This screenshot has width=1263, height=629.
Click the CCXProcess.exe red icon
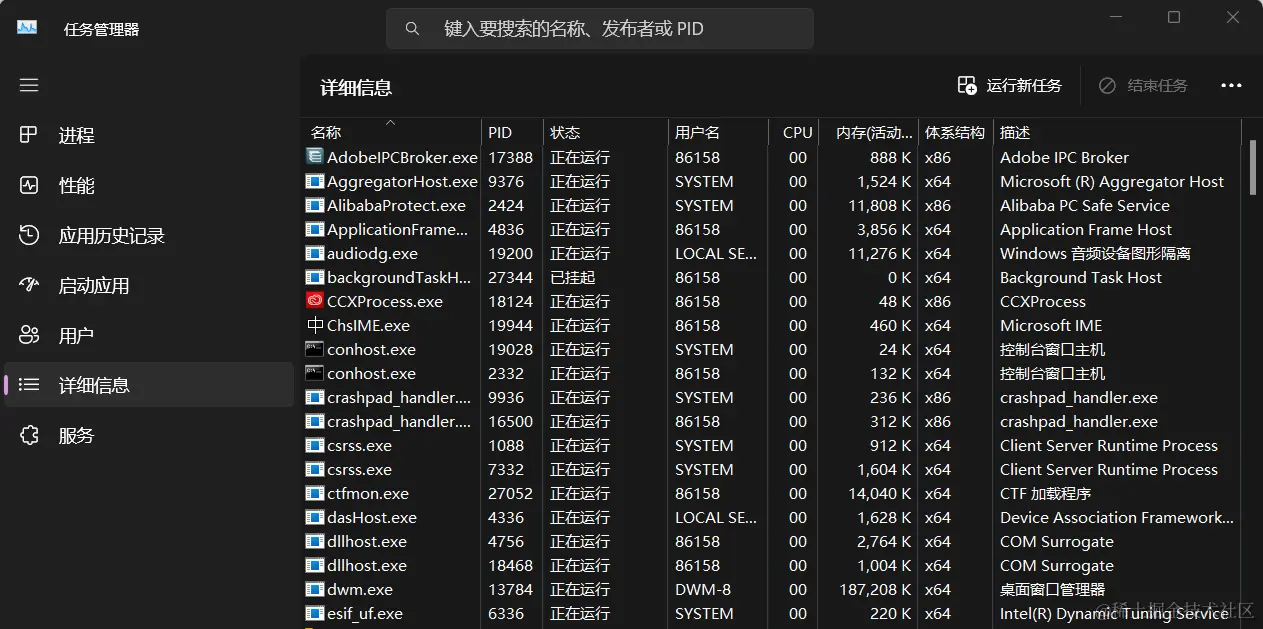click(315, 301)
